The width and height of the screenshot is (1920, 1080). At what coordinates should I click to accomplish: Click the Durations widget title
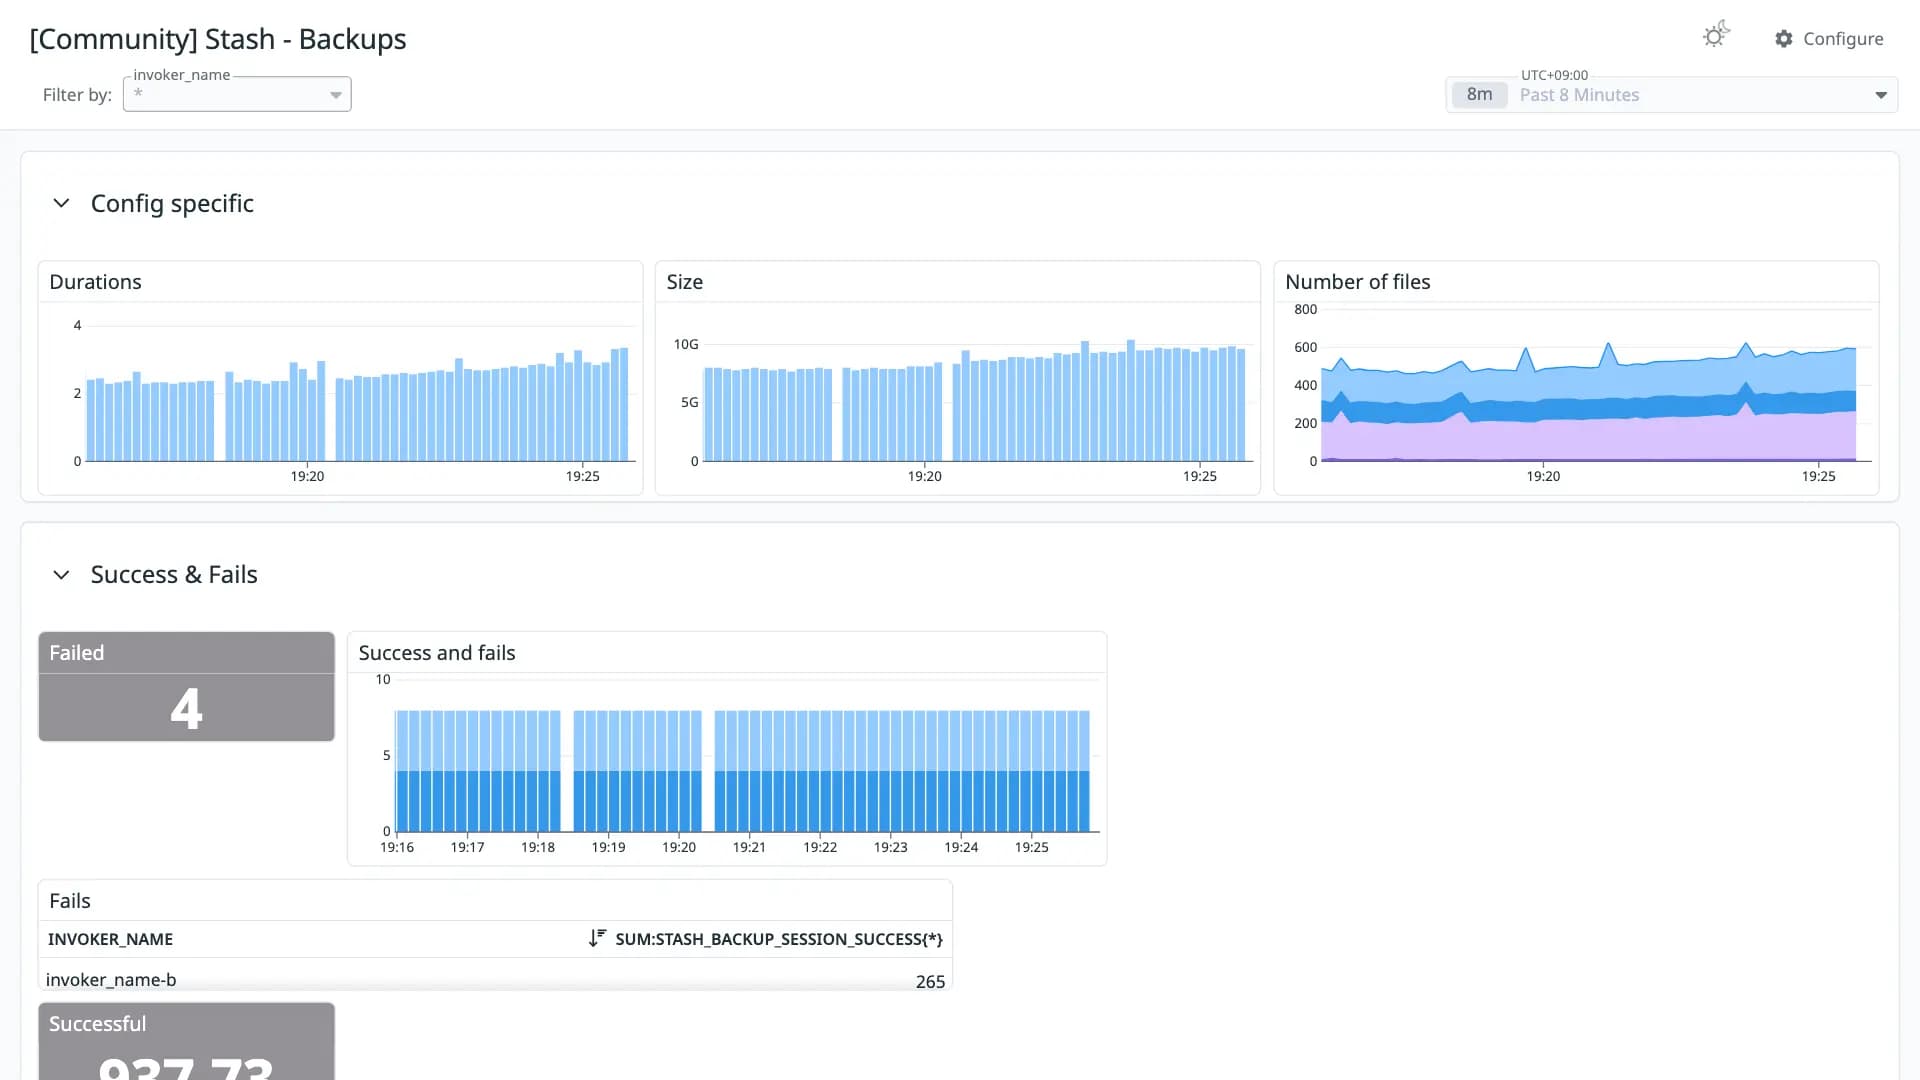click(x=96, y=282)
